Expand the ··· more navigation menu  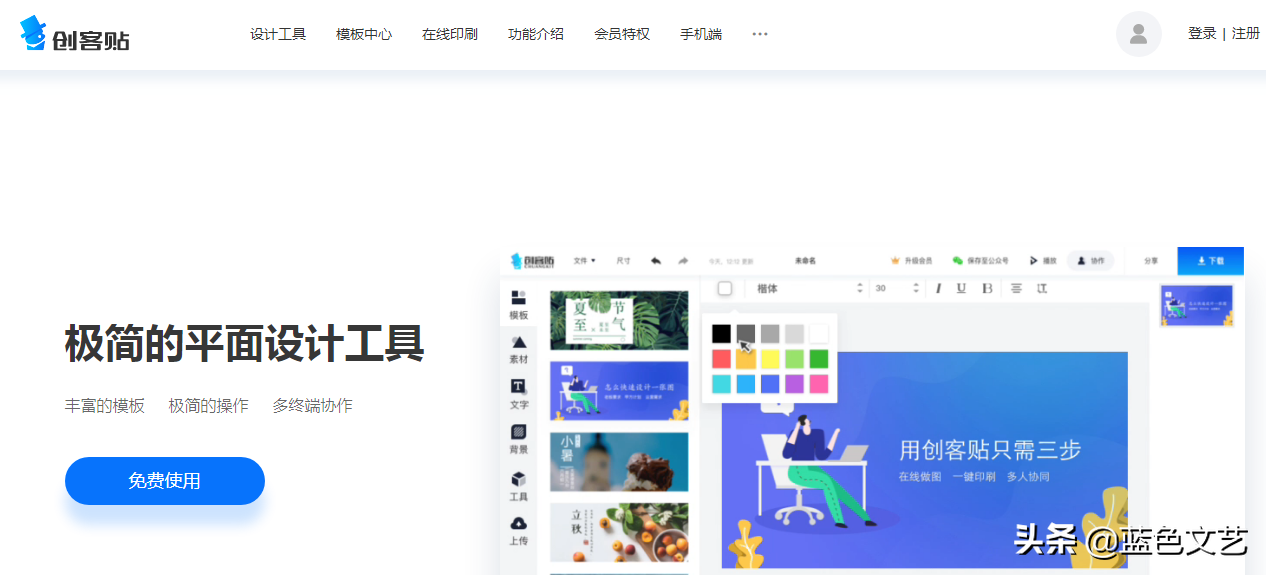pyautogui.click(x=760, y=34)
